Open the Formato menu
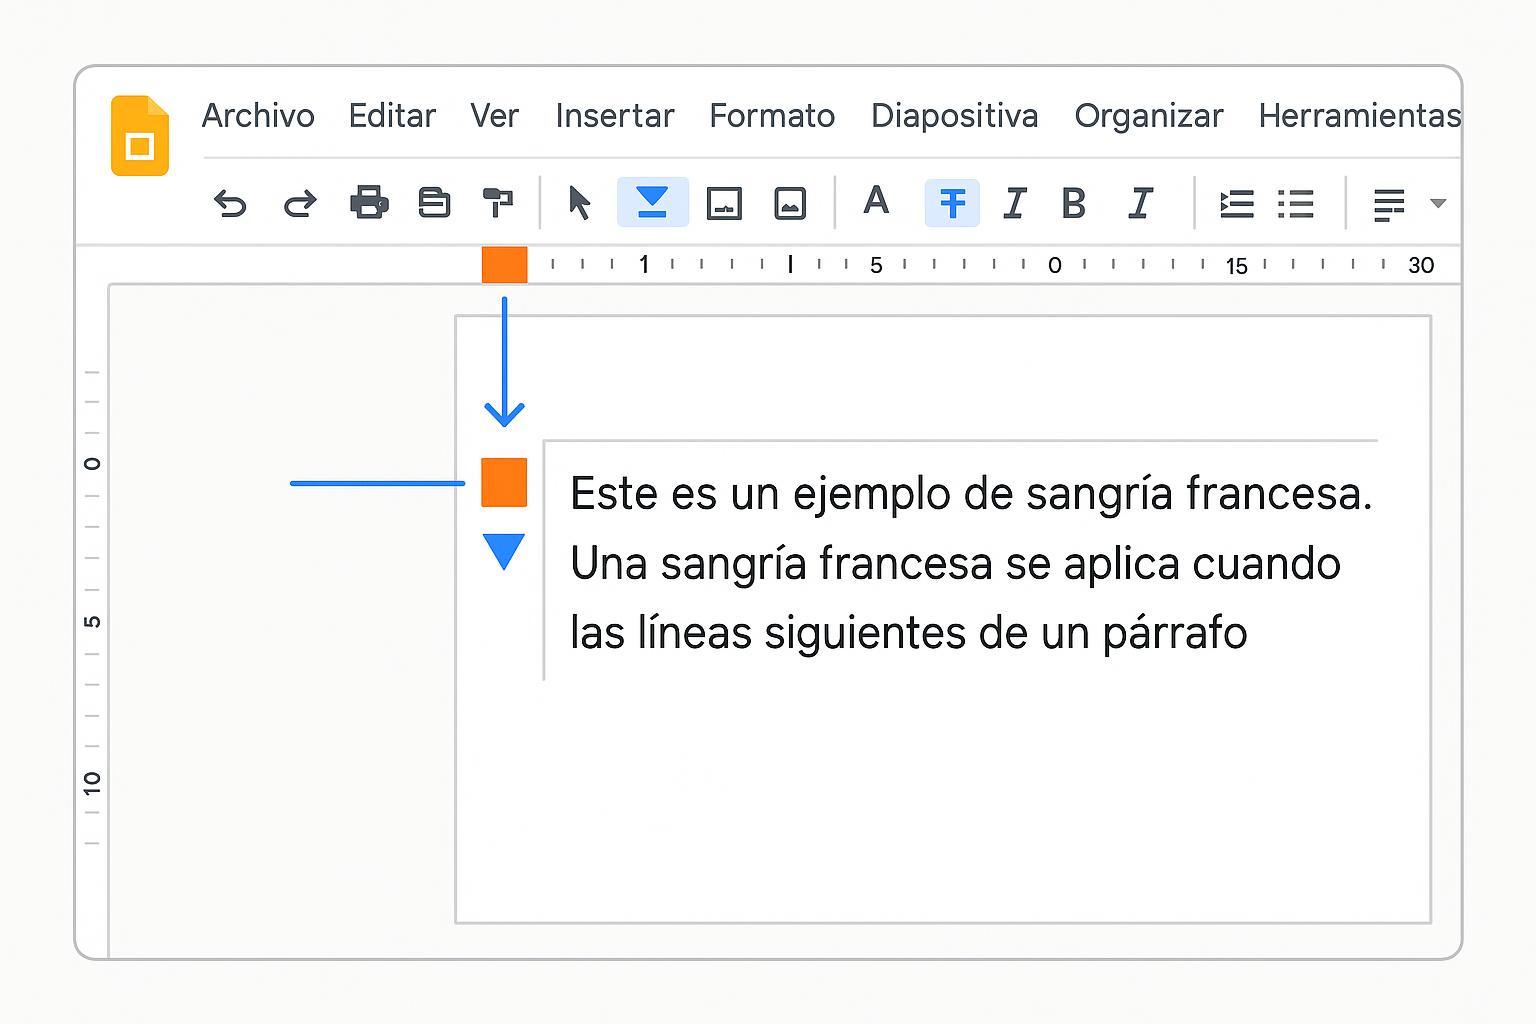This screenshot has height=1024, width=1536. pyautogui.click(x=772, y=116)
